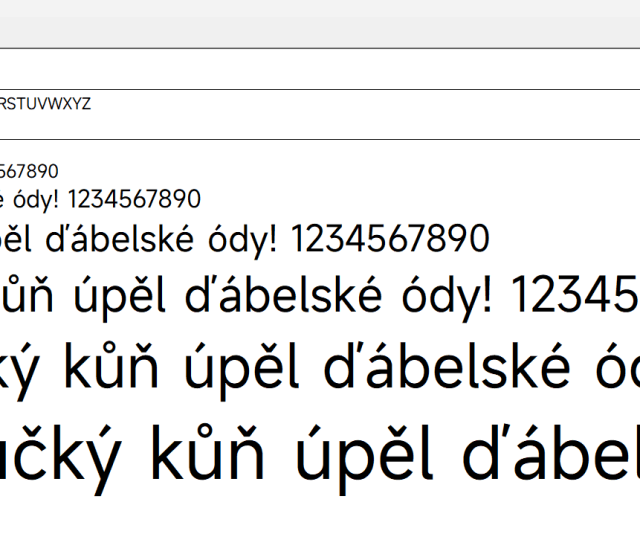Click 'ďábelské' in the line ending in 12345

coord(302,293)
